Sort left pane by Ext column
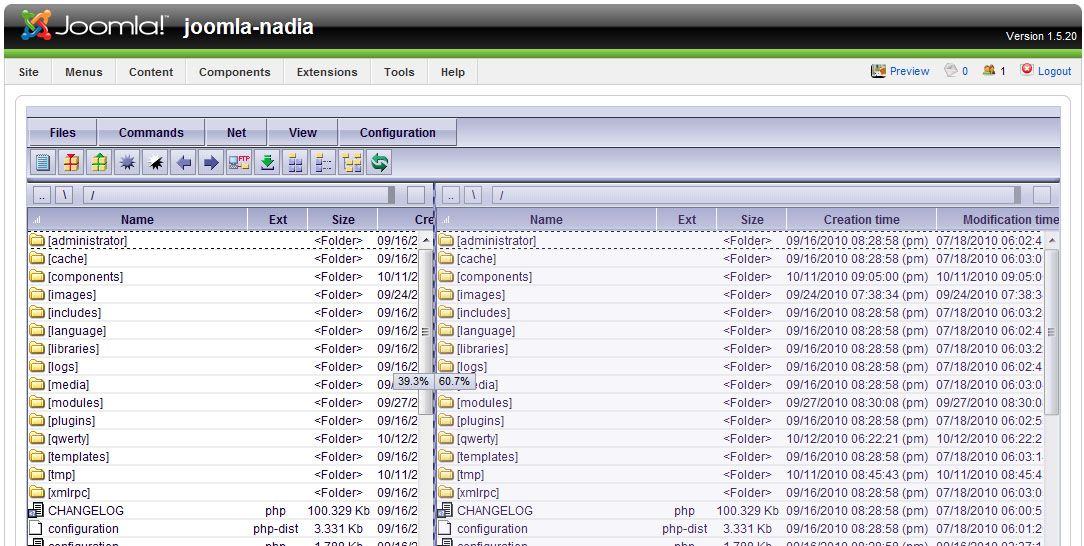The width and height of the screenshot is (1084, 546). 278,220
